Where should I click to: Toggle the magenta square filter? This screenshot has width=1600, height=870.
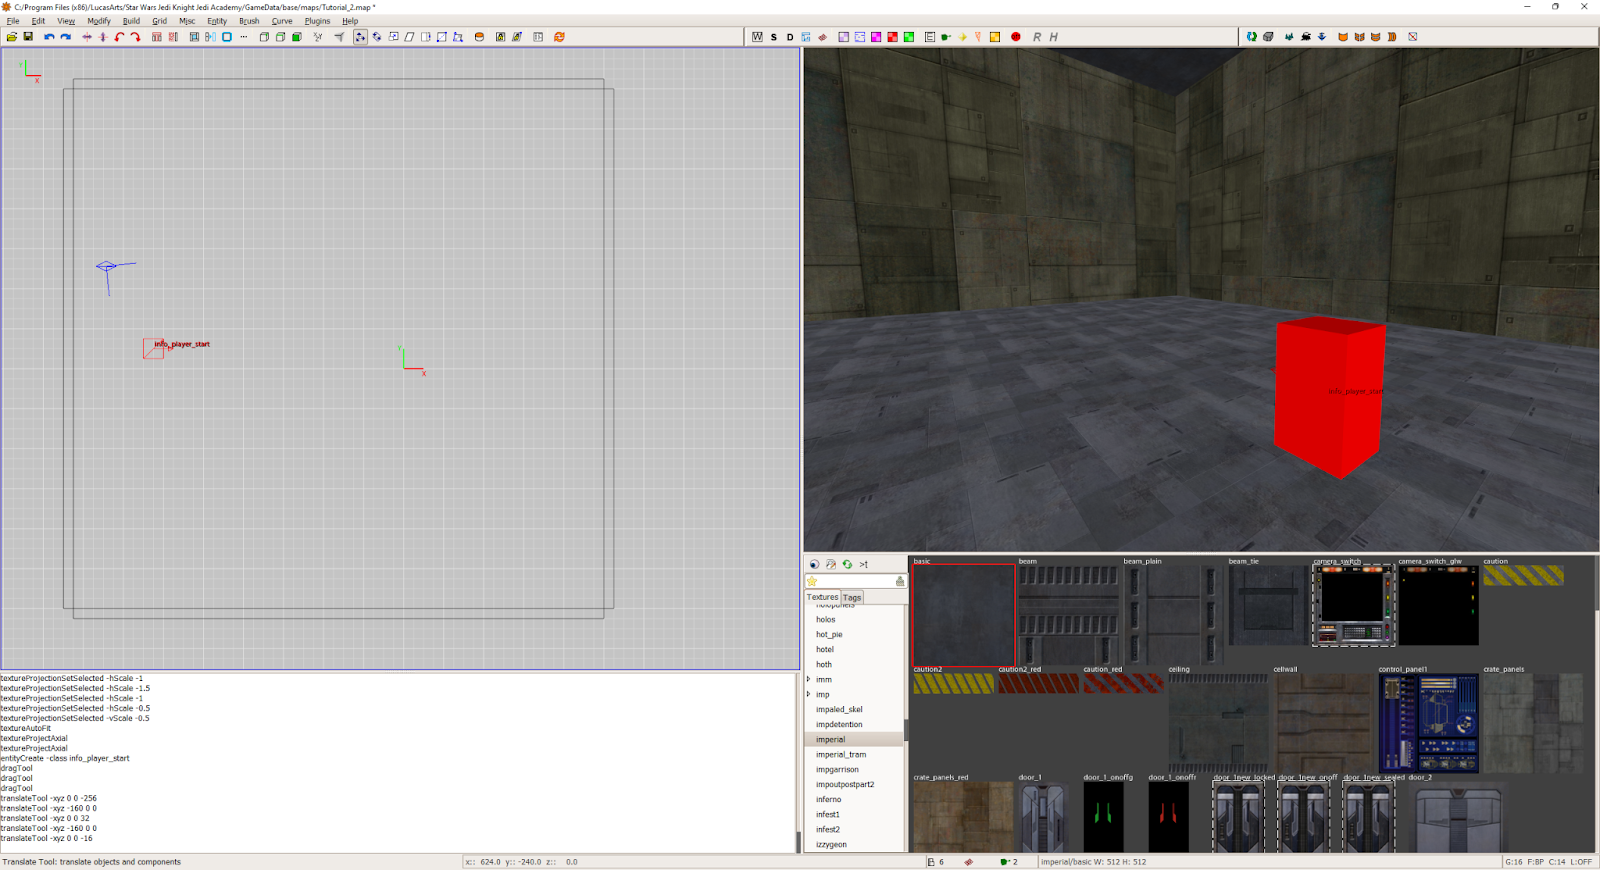click(876, 37)
